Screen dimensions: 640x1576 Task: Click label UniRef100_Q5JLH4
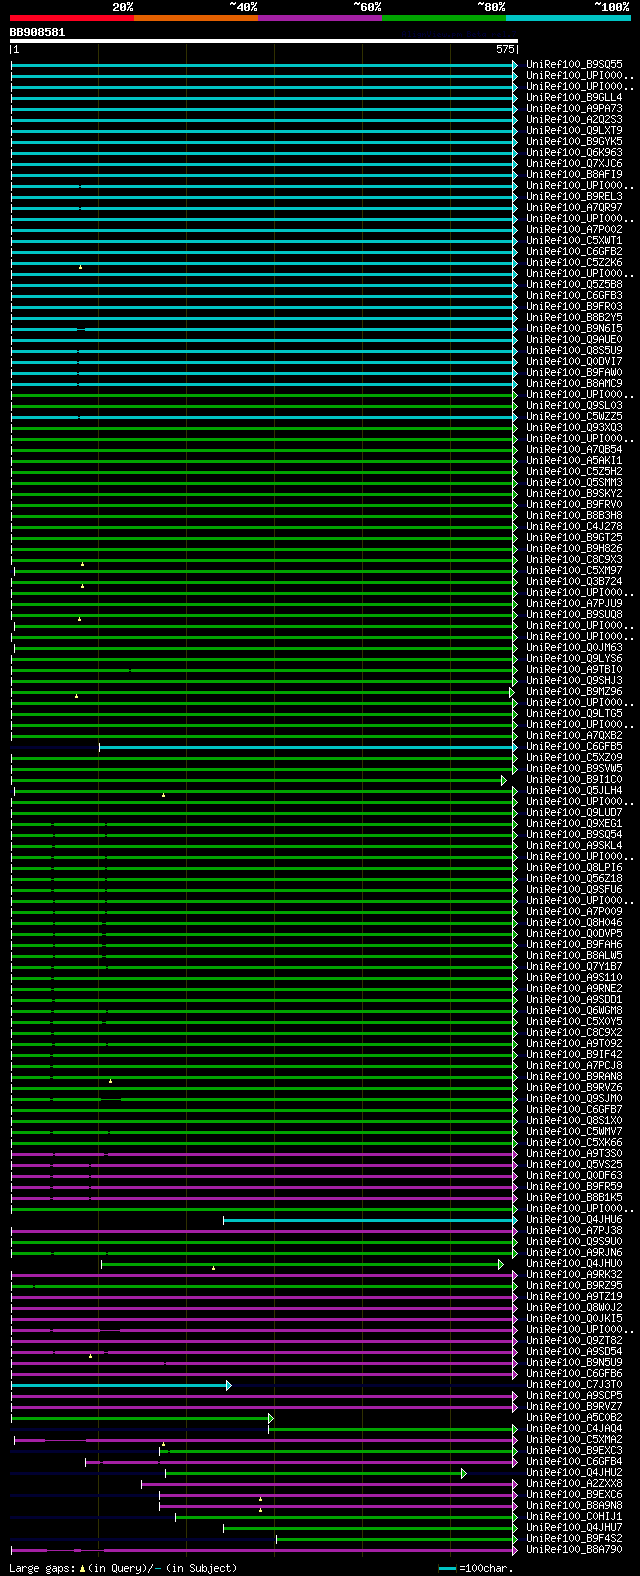(x=574, y=790)
